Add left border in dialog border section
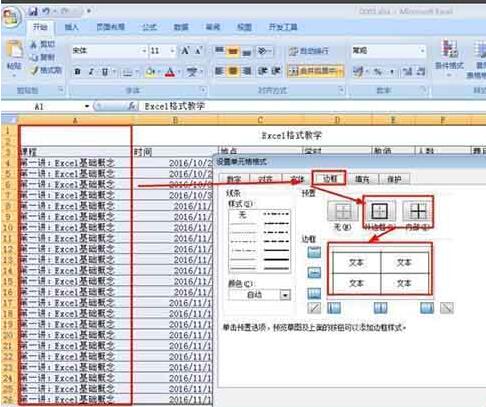 click(334, 308)
